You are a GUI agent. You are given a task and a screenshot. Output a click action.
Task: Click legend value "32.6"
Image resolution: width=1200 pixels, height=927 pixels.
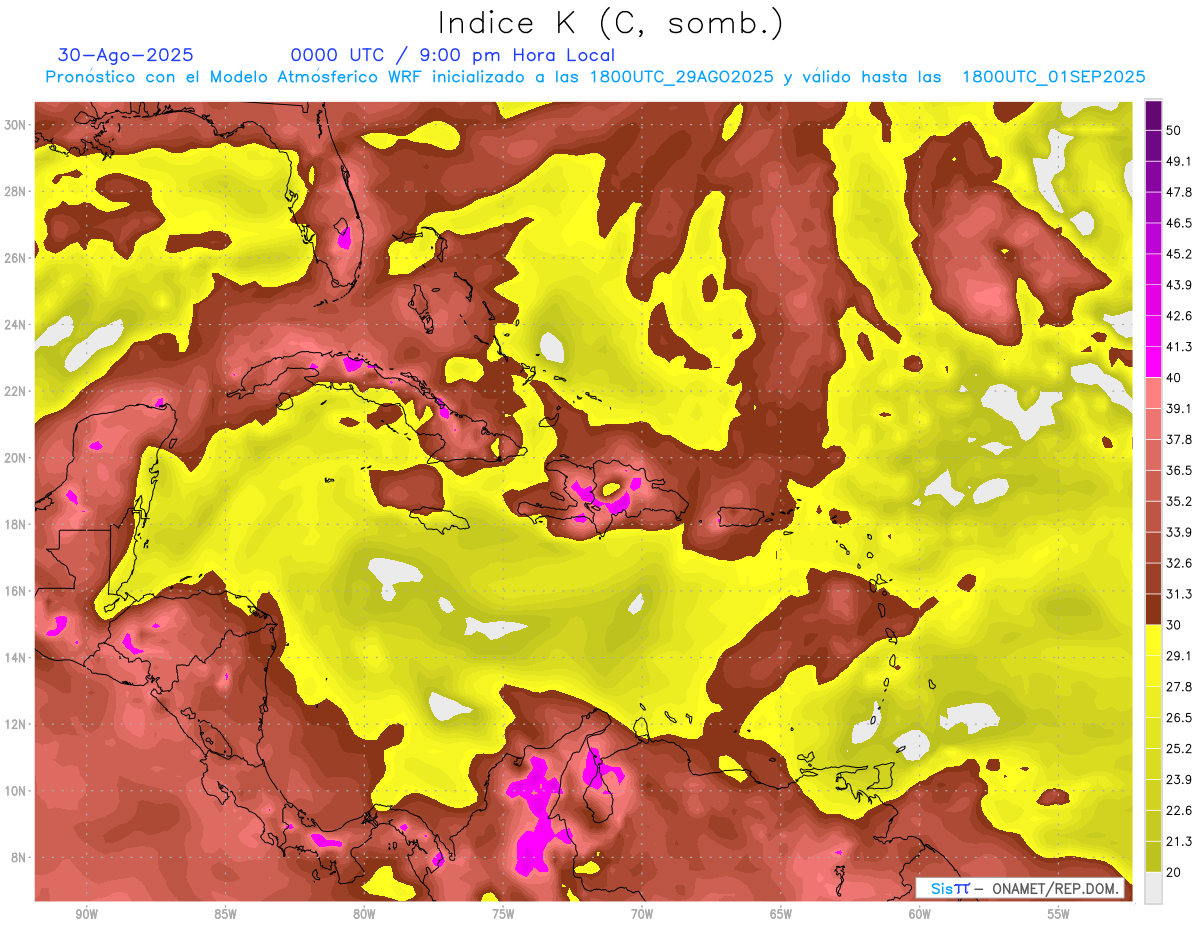[x=1178, y=563]
